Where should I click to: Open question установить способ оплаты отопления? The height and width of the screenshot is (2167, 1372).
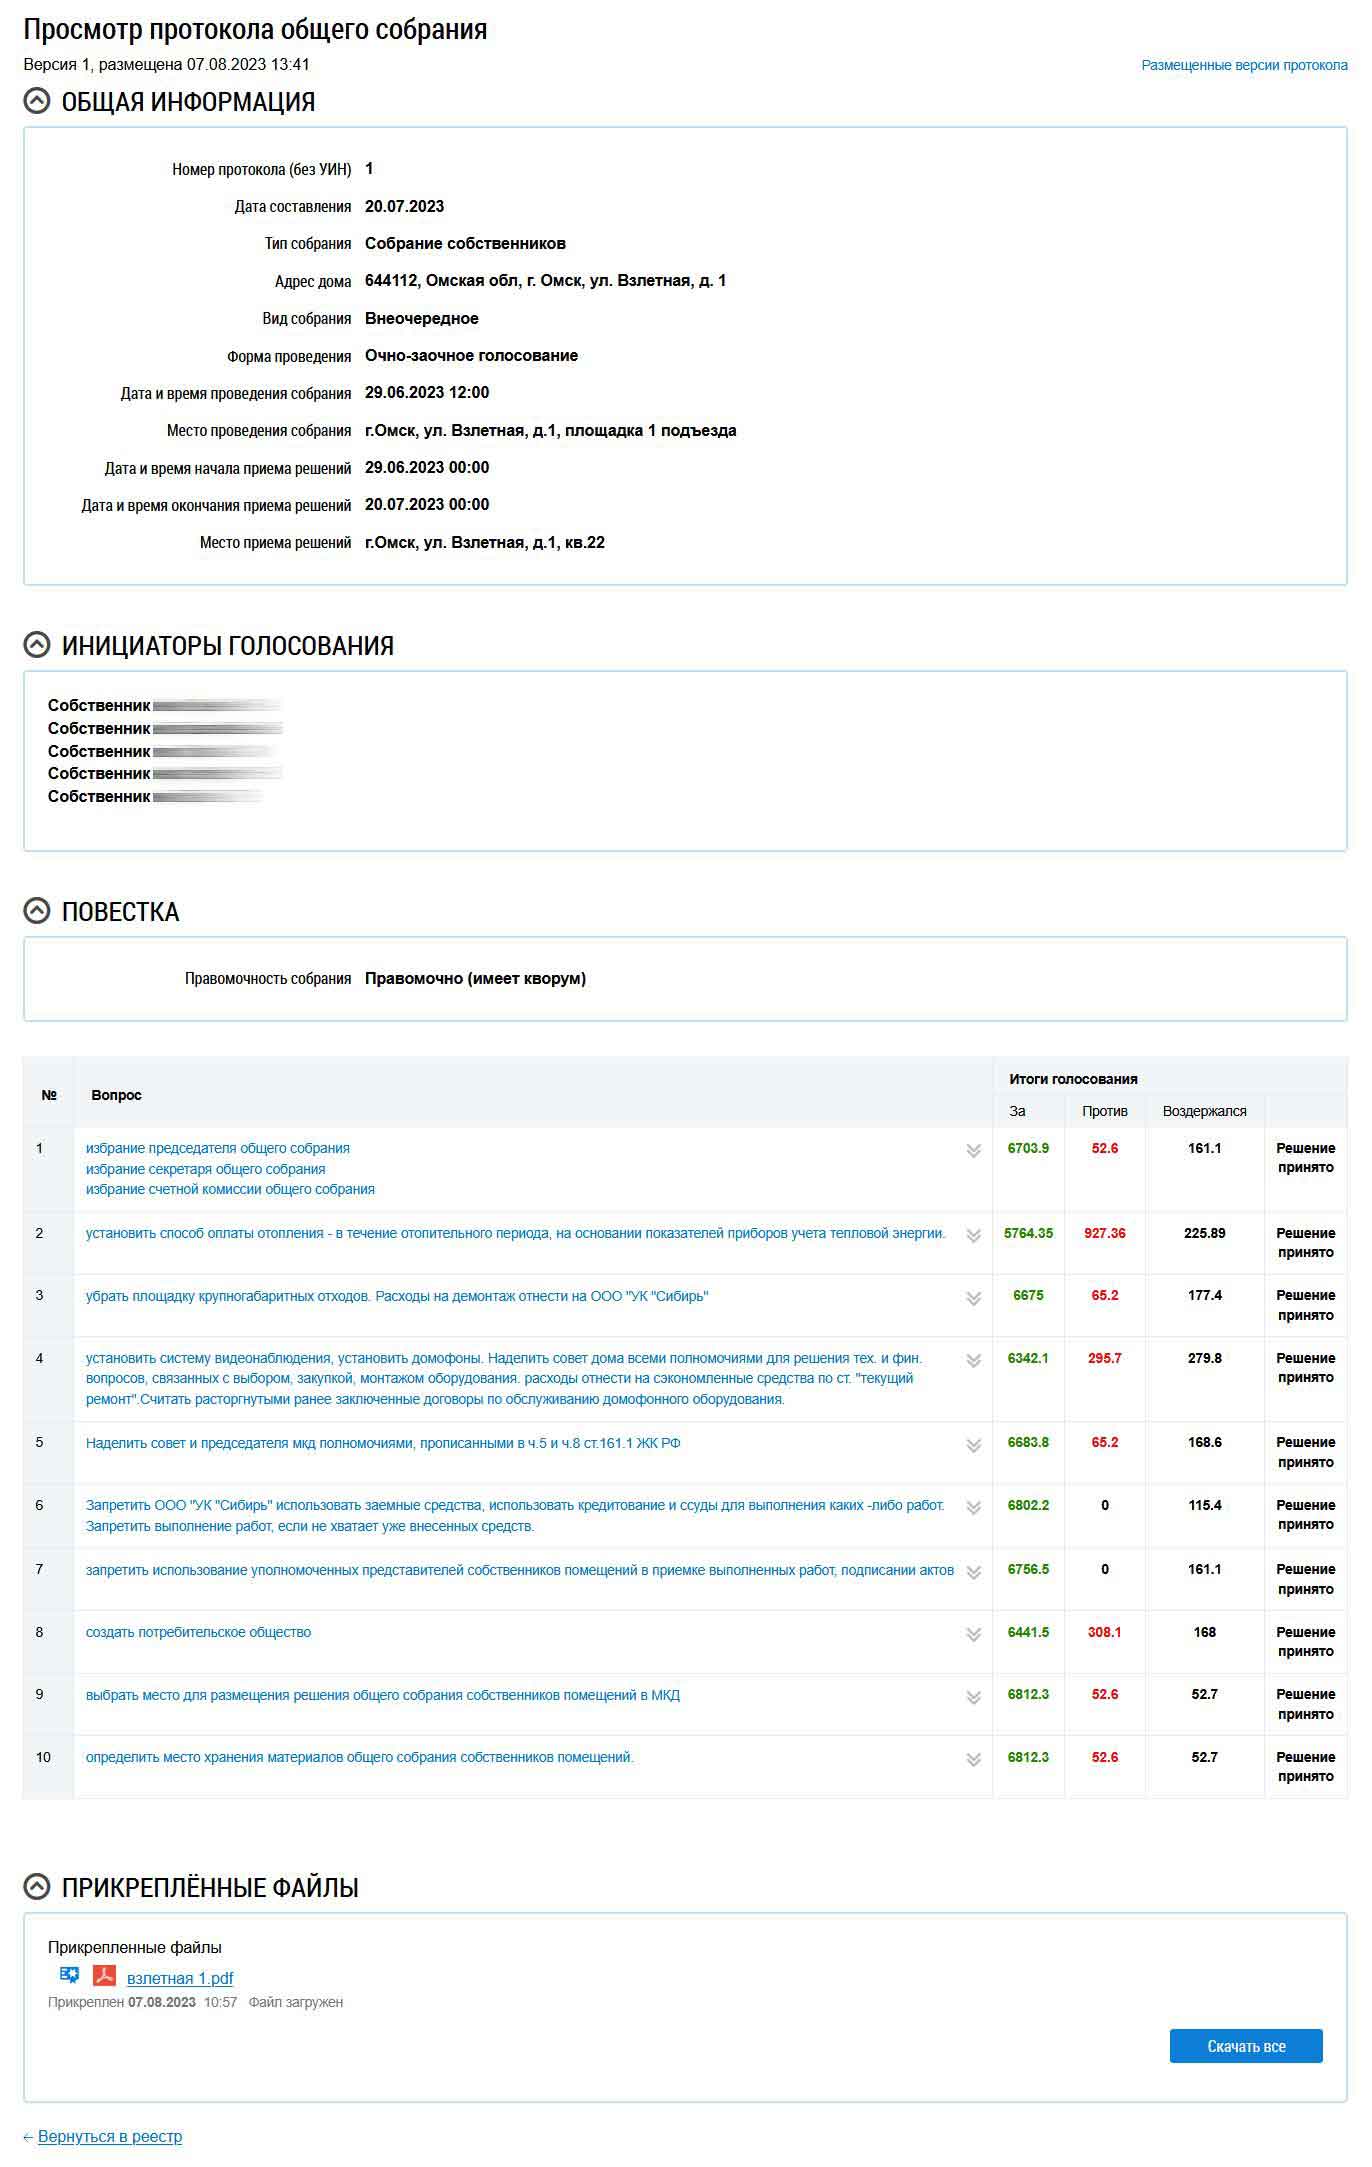point(515,1233)
